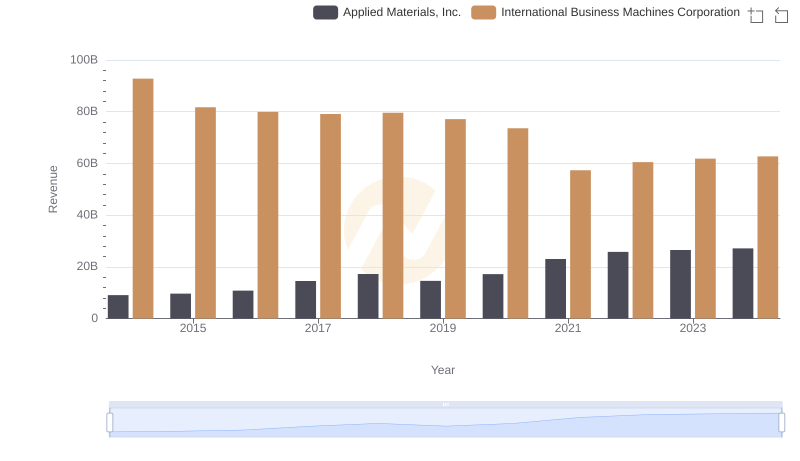This screenshot has width=800, height=461.
Task: Click Applied Materials bar for 2021
Action: point(556,289)
